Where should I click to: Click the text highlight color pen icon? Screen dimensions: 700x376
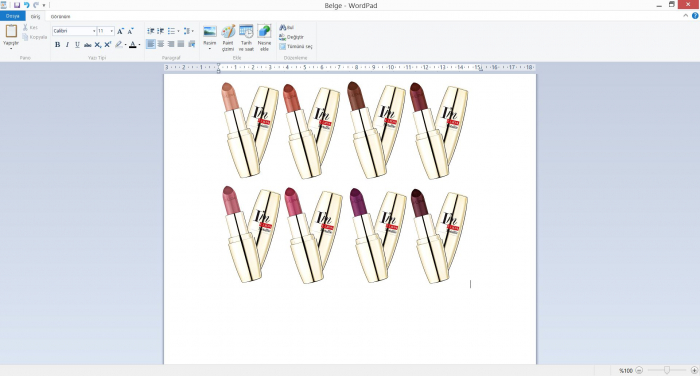coord(118,45)
